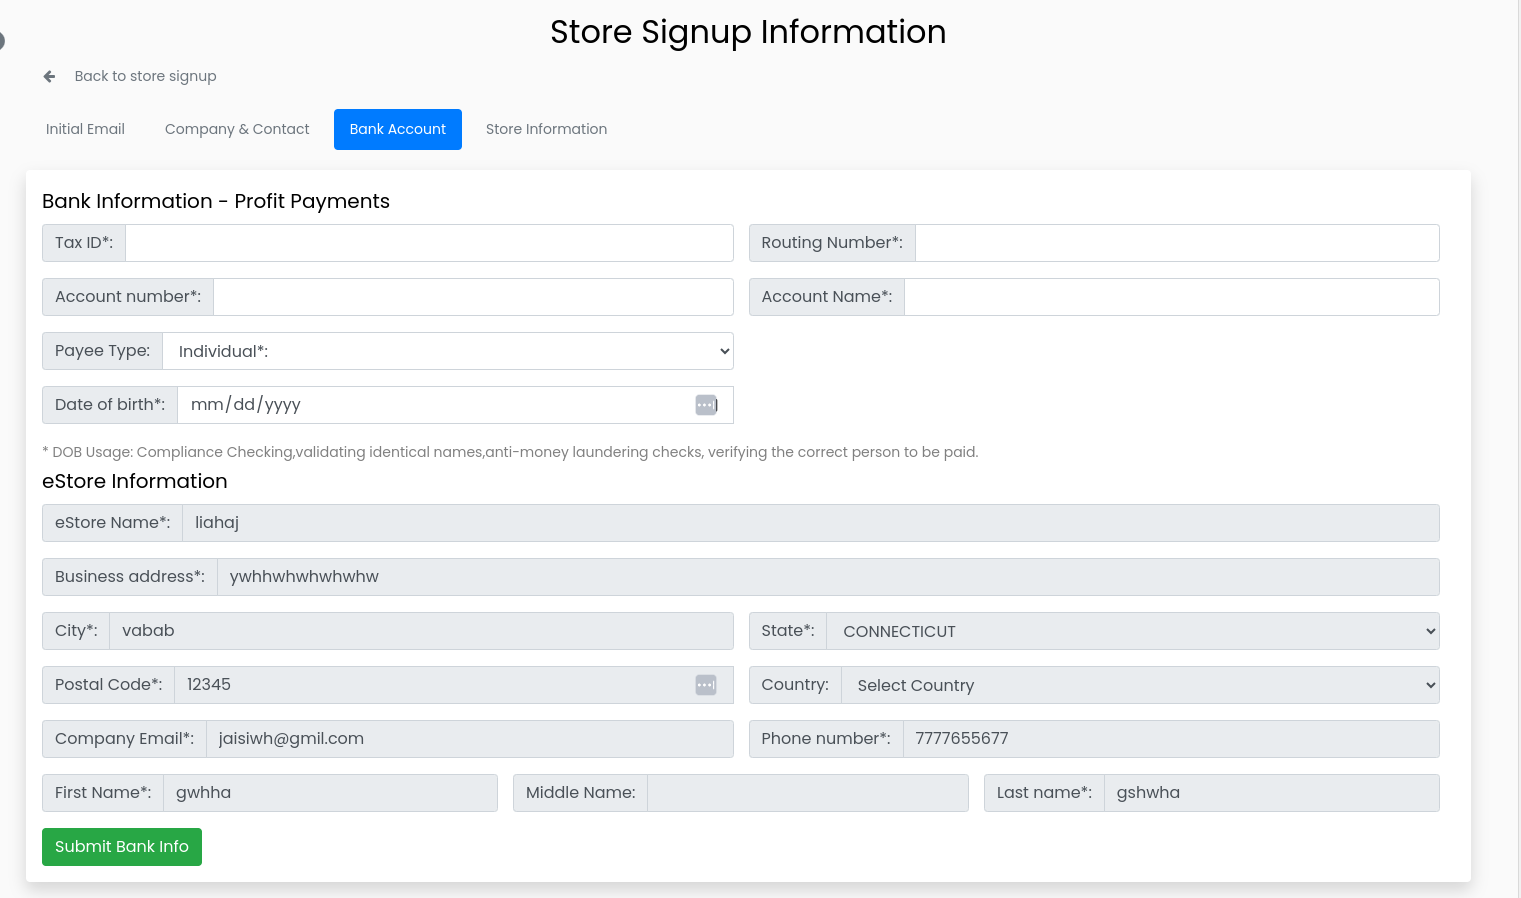Click the icon in Date of birth field

tap(706, 405)
